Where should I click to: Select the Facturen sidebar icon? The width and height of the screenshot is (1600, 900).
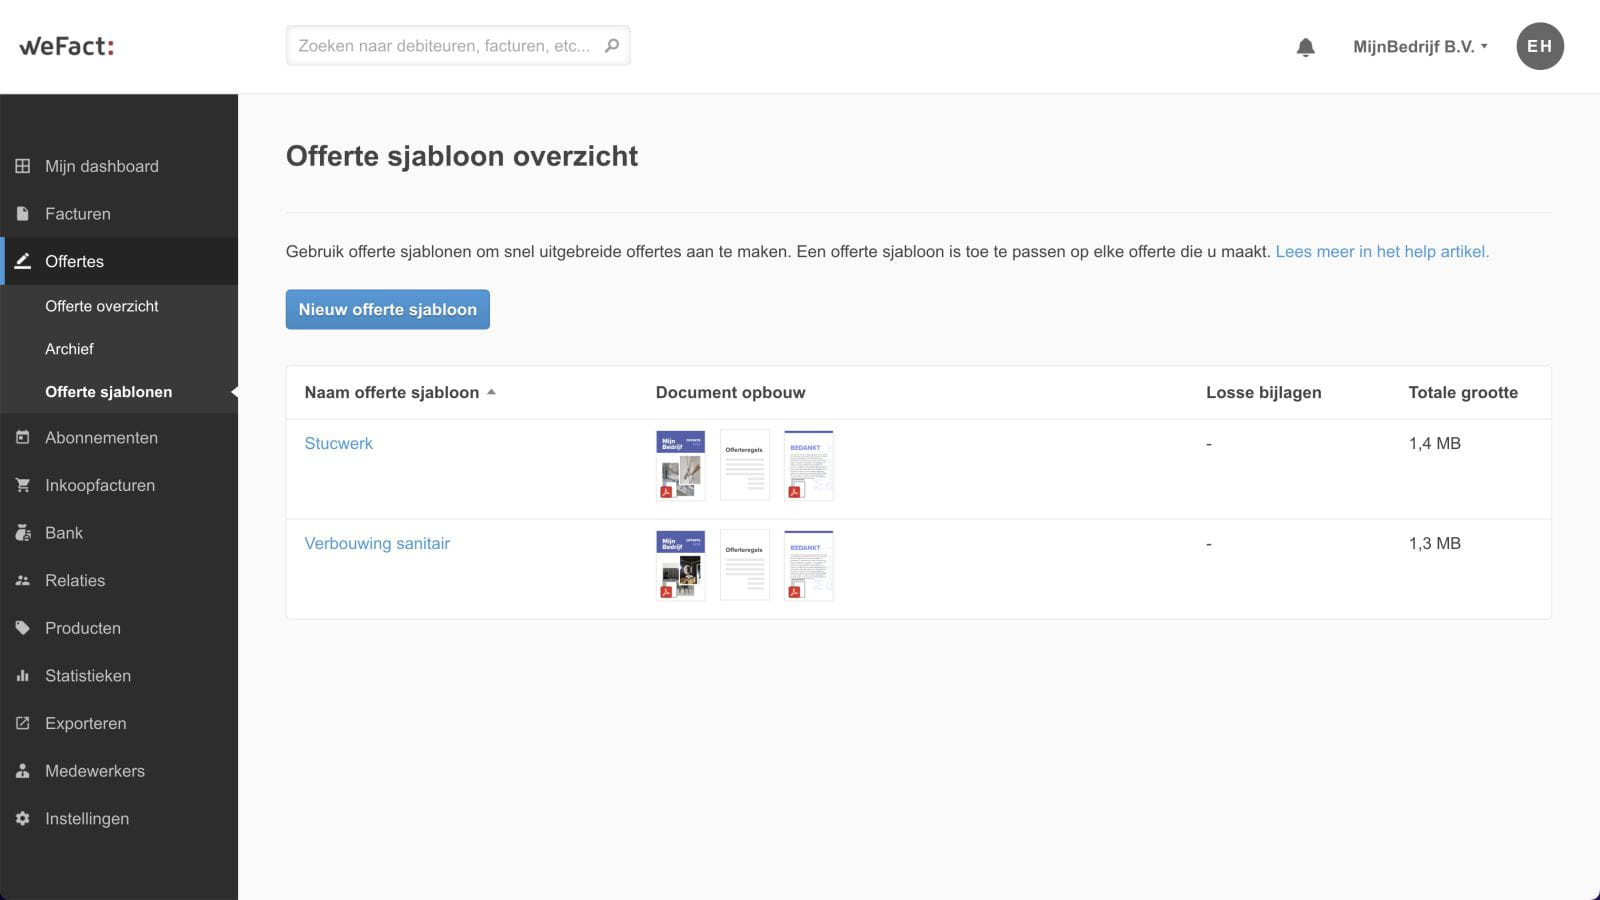tap(22, 213)
